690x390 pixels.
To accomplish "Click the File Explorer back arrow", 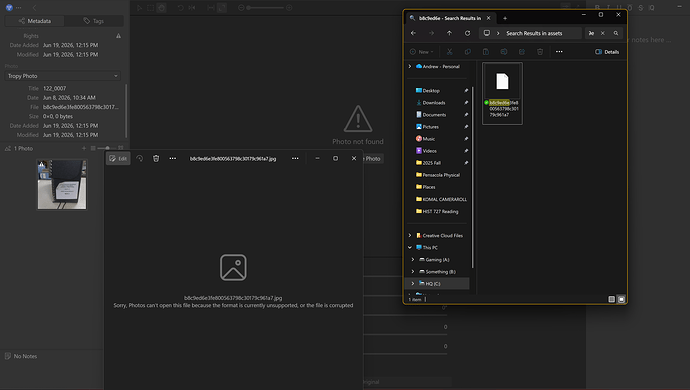I will point(413,33).
